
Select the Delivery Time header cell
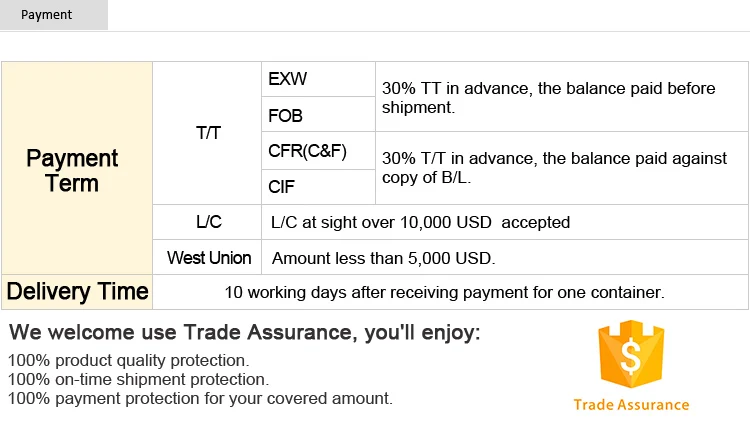coord(77,292)
